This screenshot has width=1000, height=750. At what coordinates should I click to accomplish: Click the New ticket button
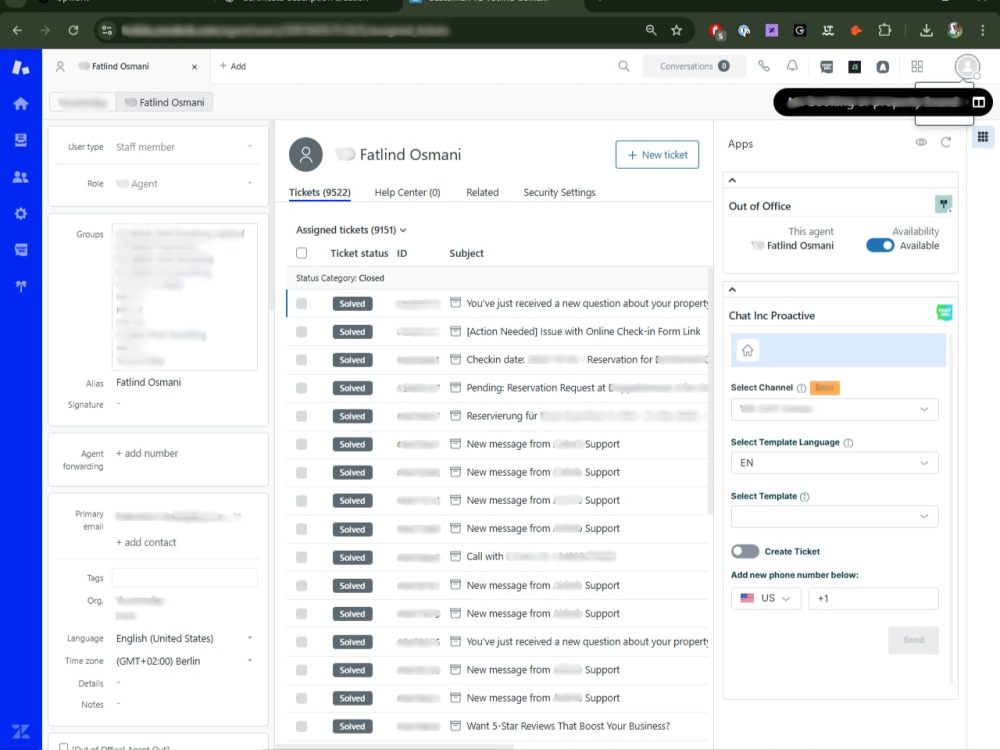click(657, 155)
